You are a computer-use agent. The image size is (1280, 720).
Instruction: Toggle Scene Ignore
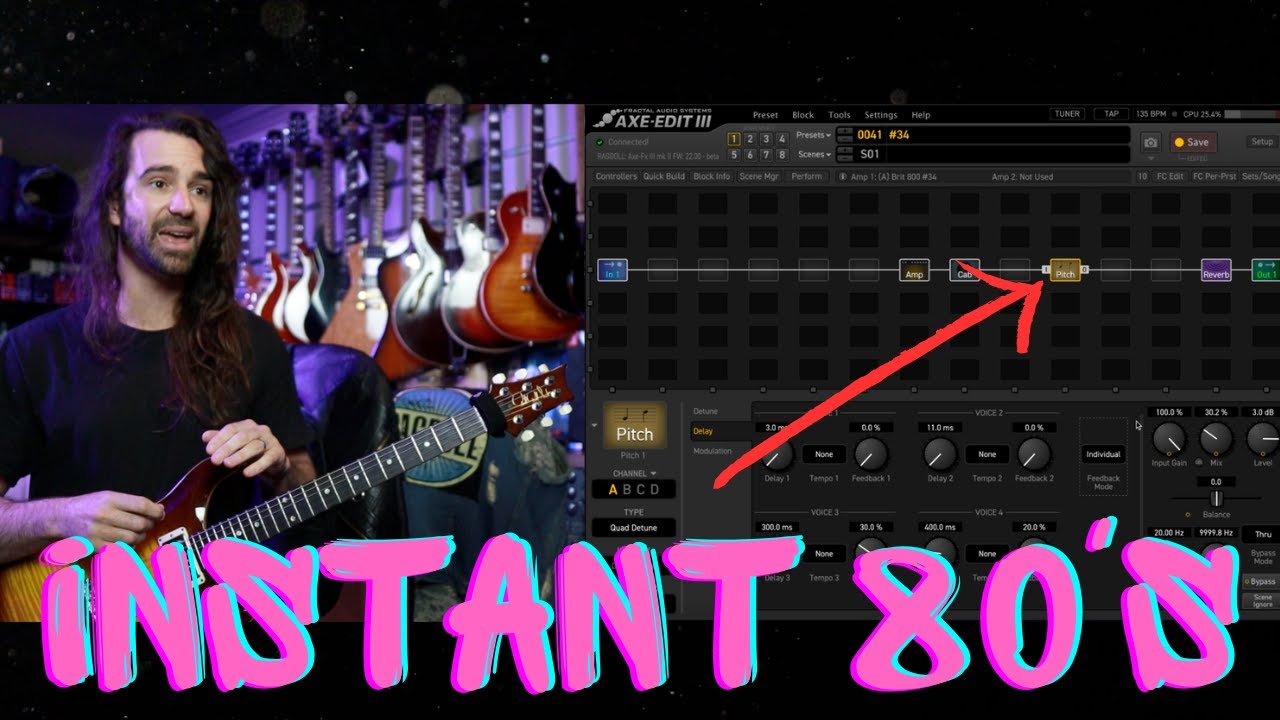point(1263,600)
